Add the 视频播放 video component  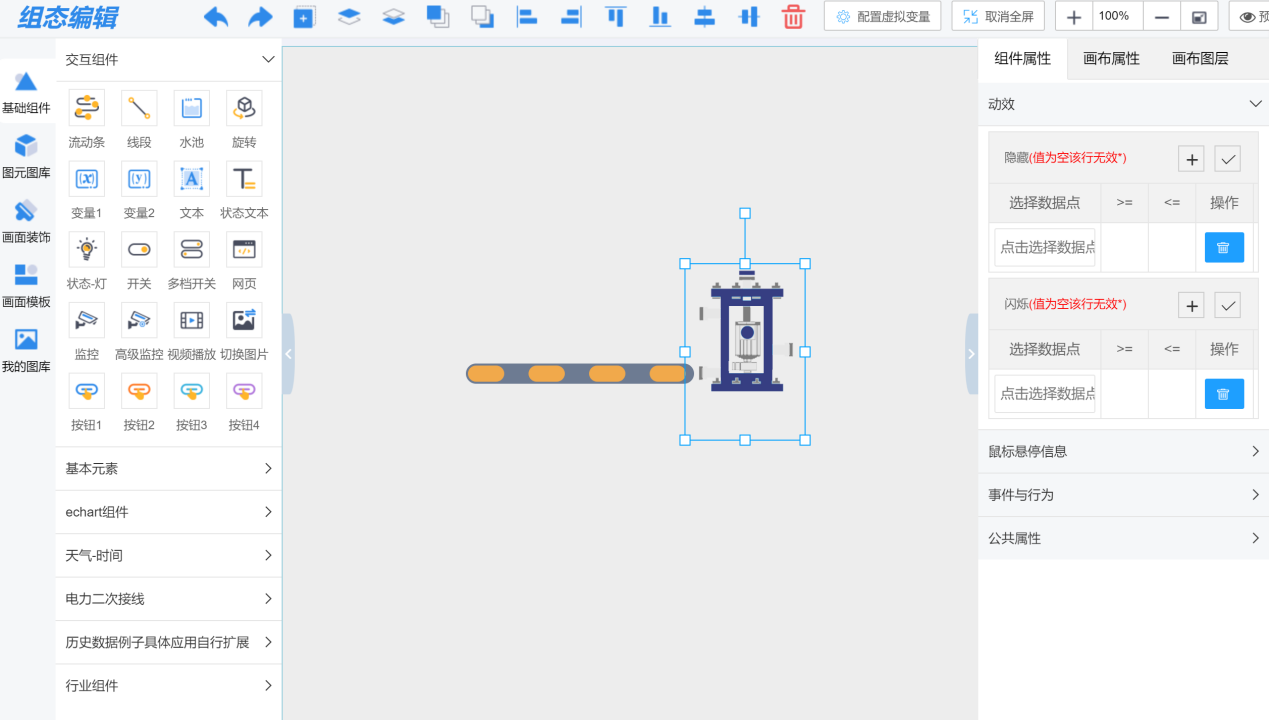point(192,320)
